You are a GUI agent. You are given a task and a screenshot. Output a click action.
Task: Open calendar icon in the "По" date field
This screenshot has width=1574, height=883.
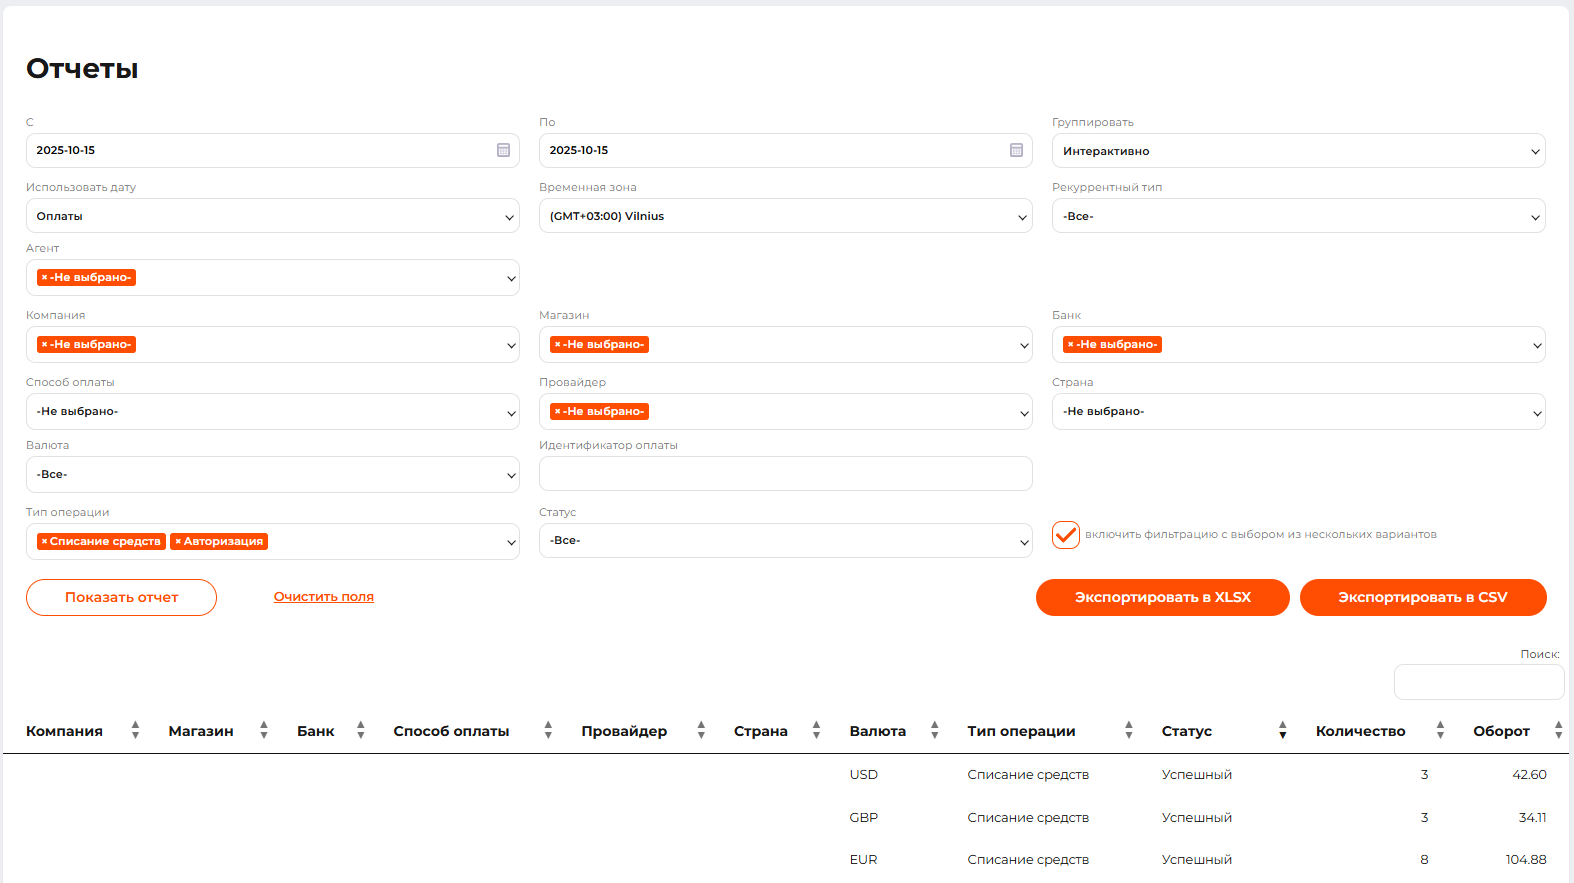[x=1016, y=150]
